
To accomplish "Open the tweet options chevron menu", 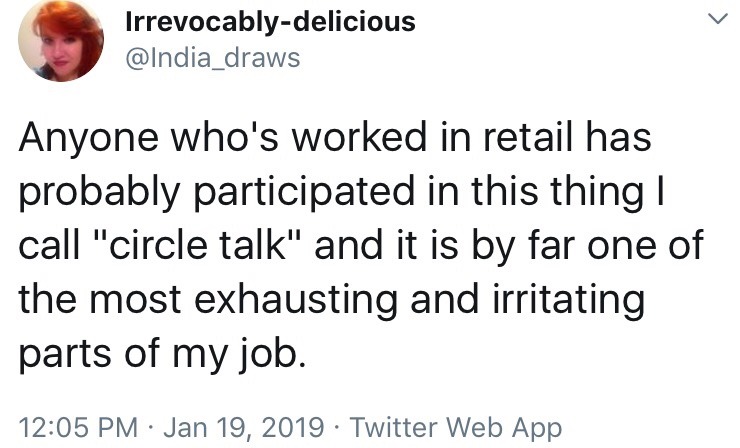I will pyautogui.click(x=717, y=19).
